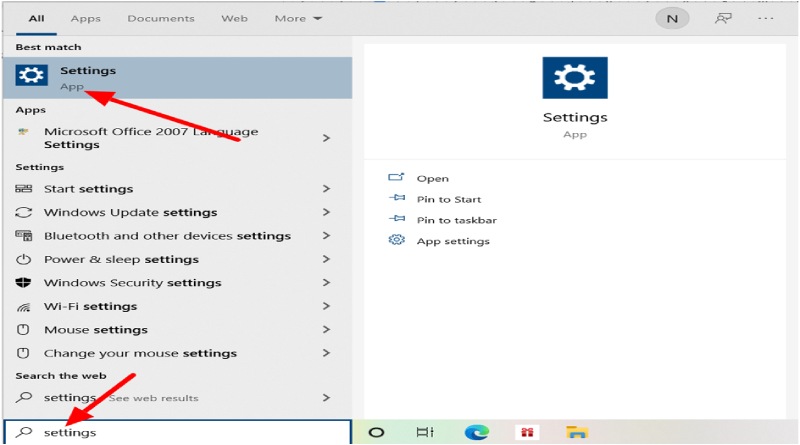Open Start settings result
The width and height of the screenshot is (800, 445).
[178, 189]
